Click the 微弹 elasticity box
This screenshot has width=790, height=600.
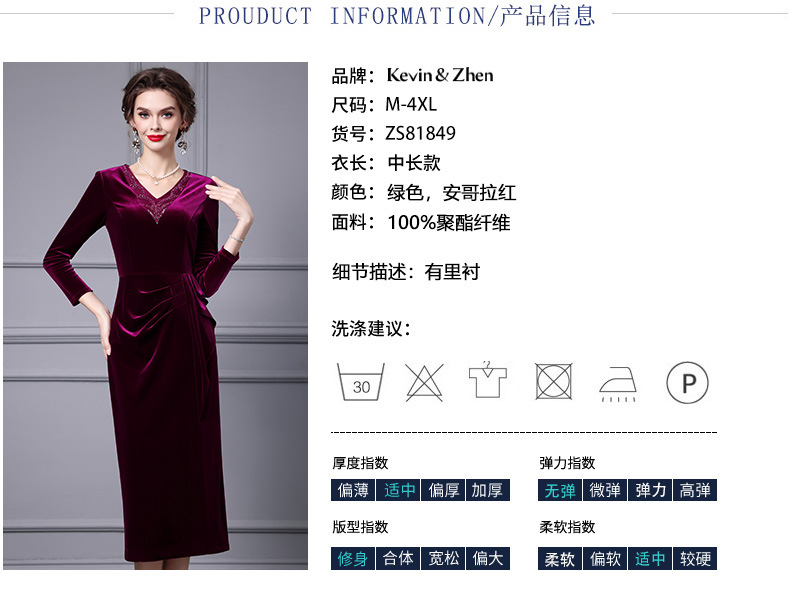(x=605, y=490)
